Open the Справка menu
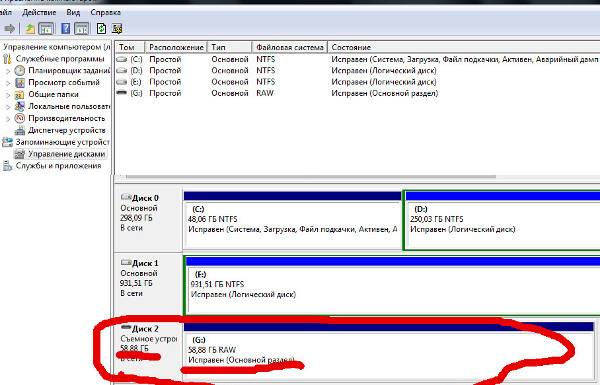600x385 pixels. (x=106, y=12)
